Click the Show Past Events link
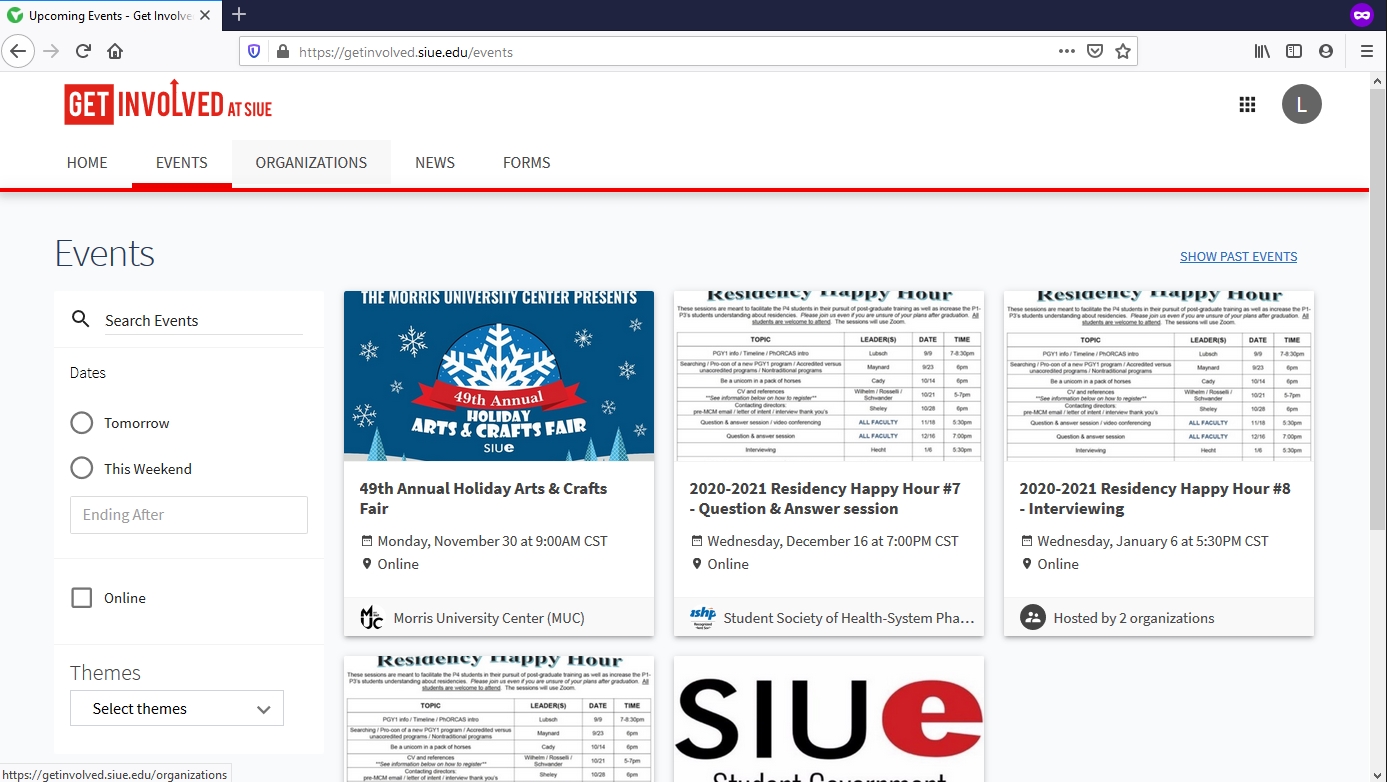The width and height of the screenshot is (1387, 782). pos(1238,257)
